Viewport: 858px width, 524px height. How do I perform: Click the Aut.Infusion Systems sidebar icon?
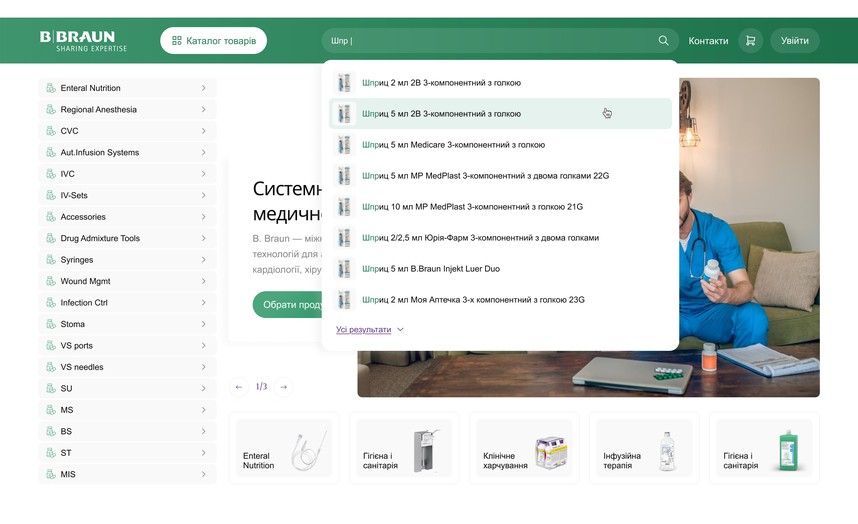tap(51, 152)
